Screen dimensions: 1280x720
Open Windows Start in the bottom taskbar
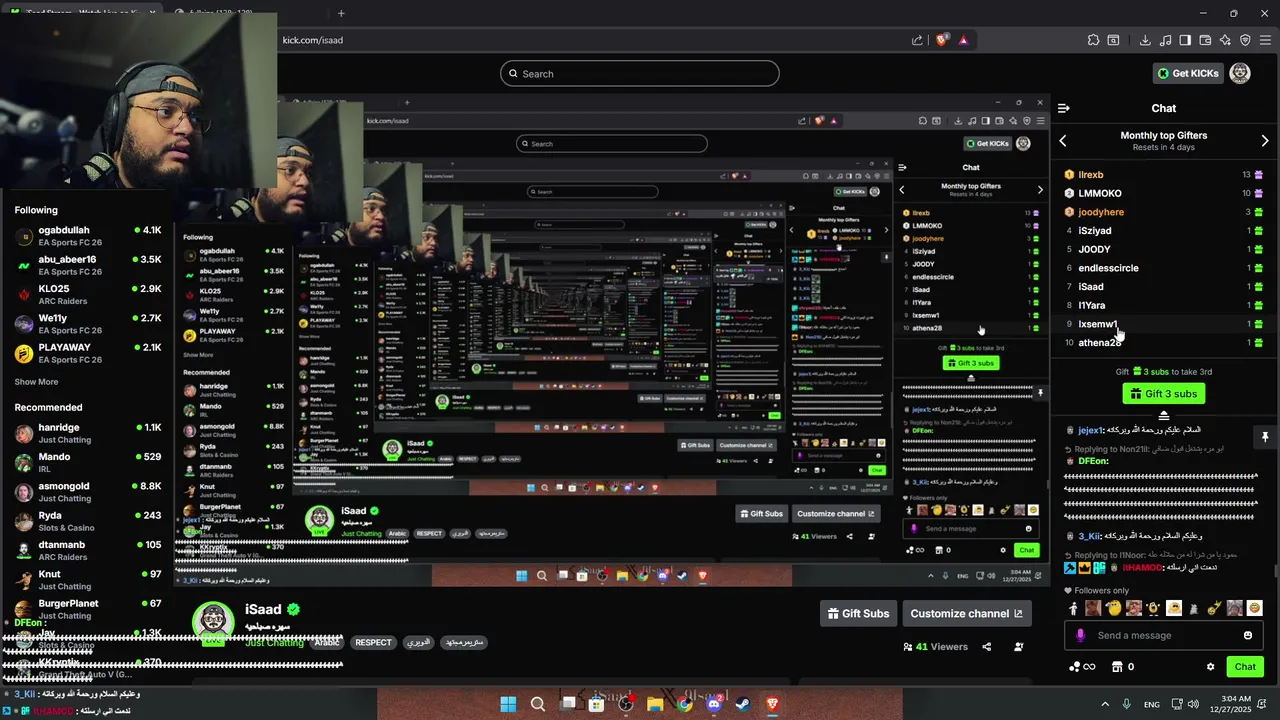pos(508,704)
